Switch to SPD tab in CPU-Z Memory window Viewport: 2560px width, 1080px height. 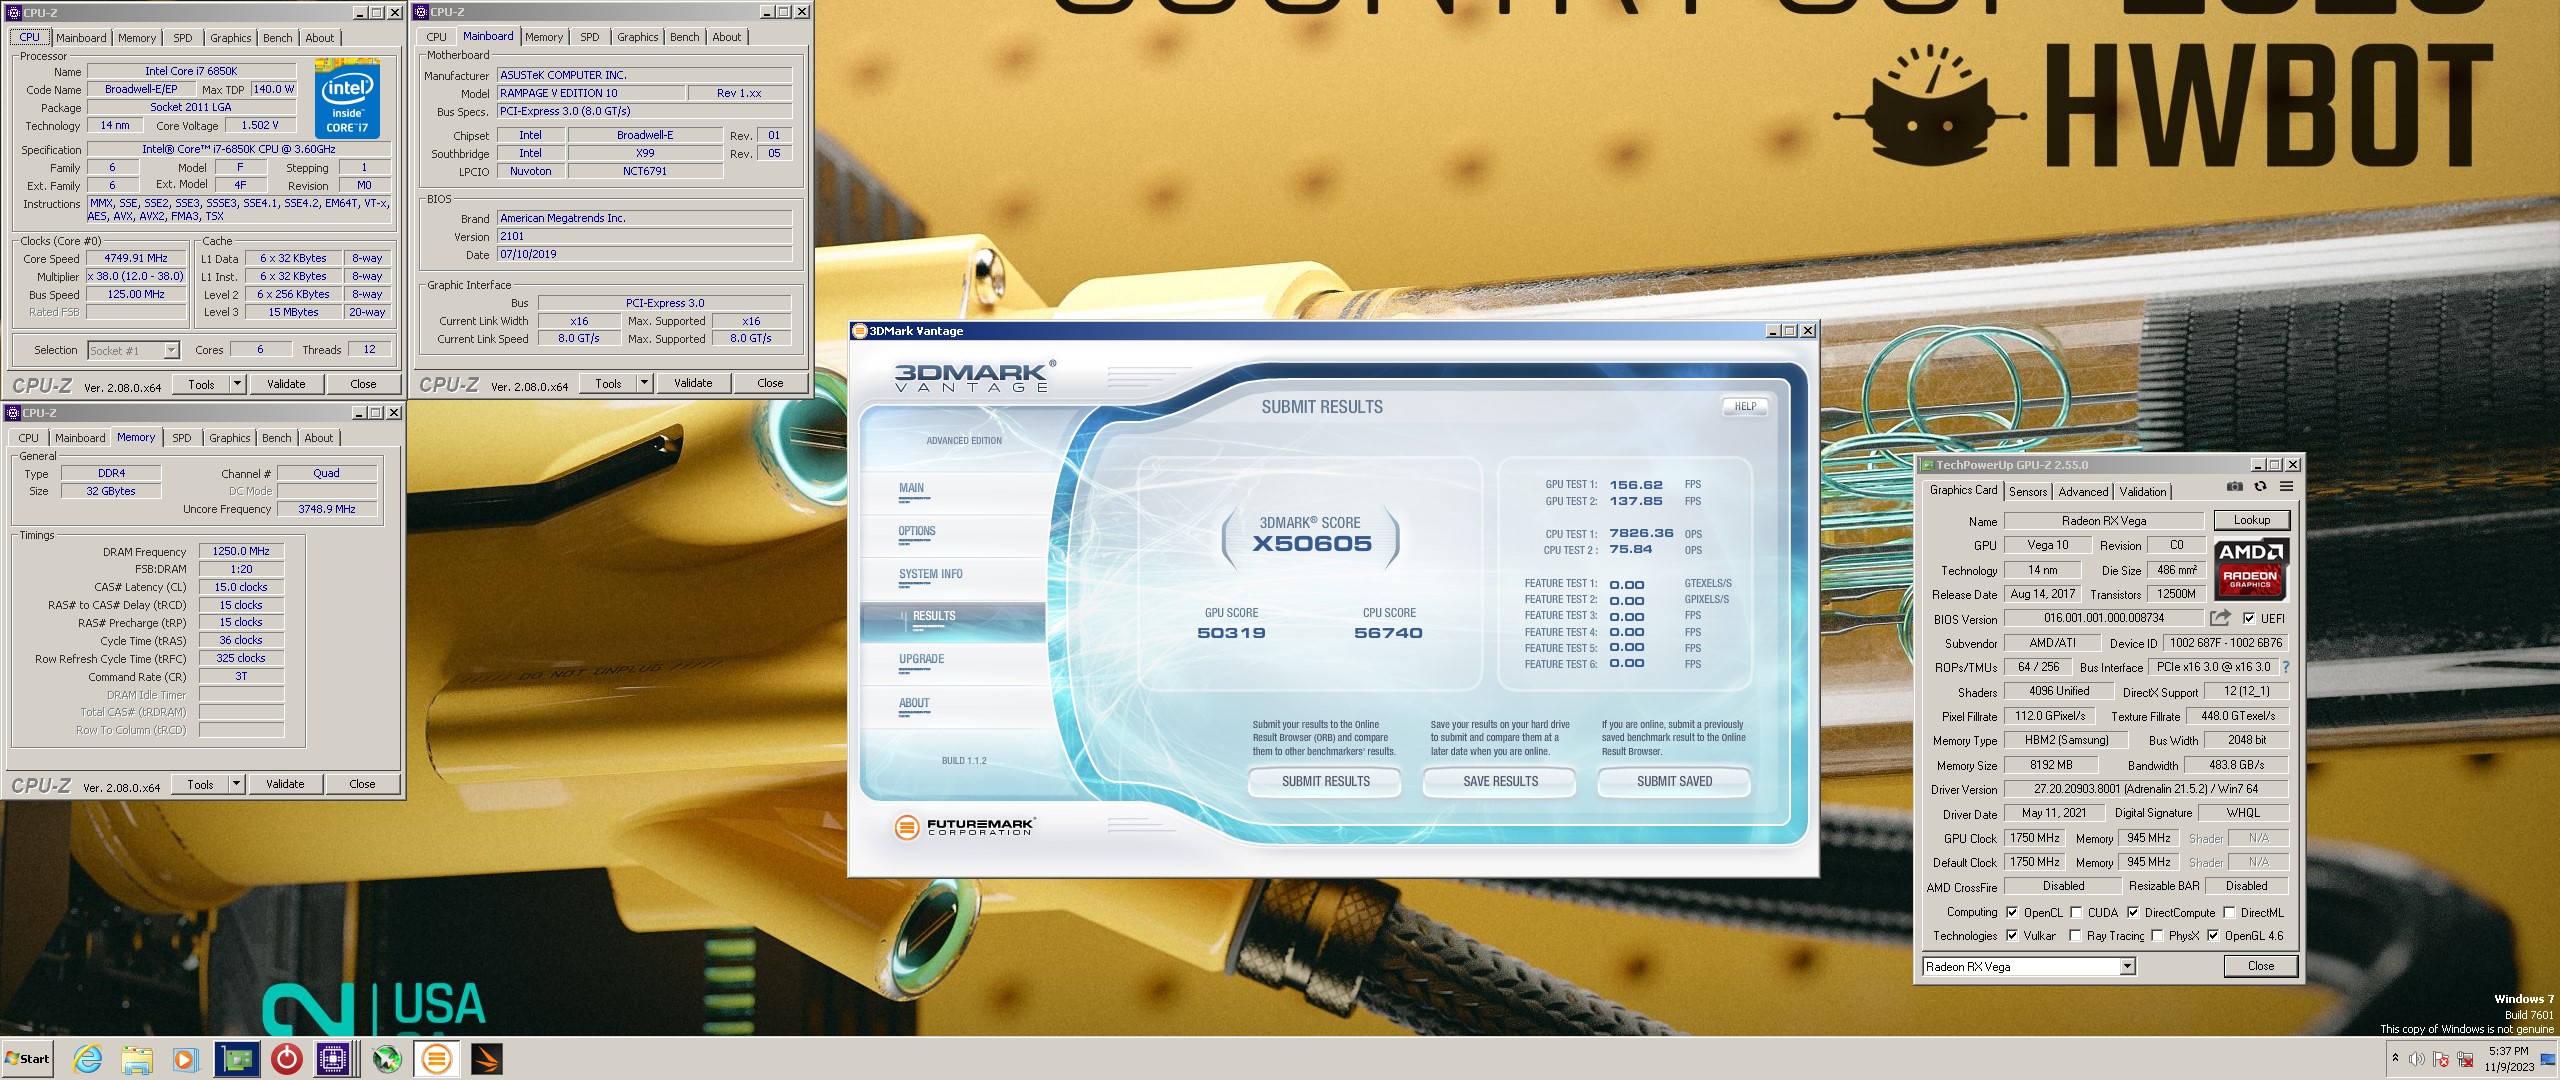(181, 438)
